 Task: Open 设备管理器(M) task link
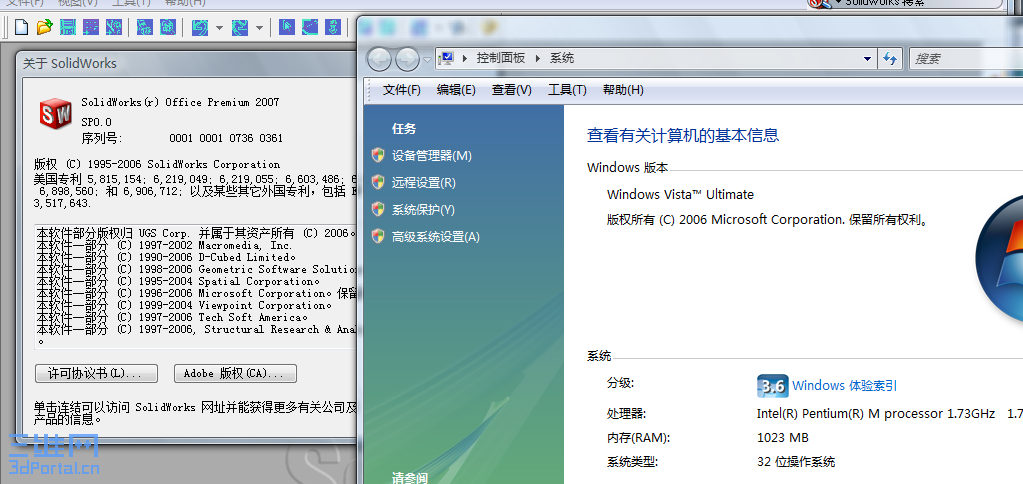[431, 156]
